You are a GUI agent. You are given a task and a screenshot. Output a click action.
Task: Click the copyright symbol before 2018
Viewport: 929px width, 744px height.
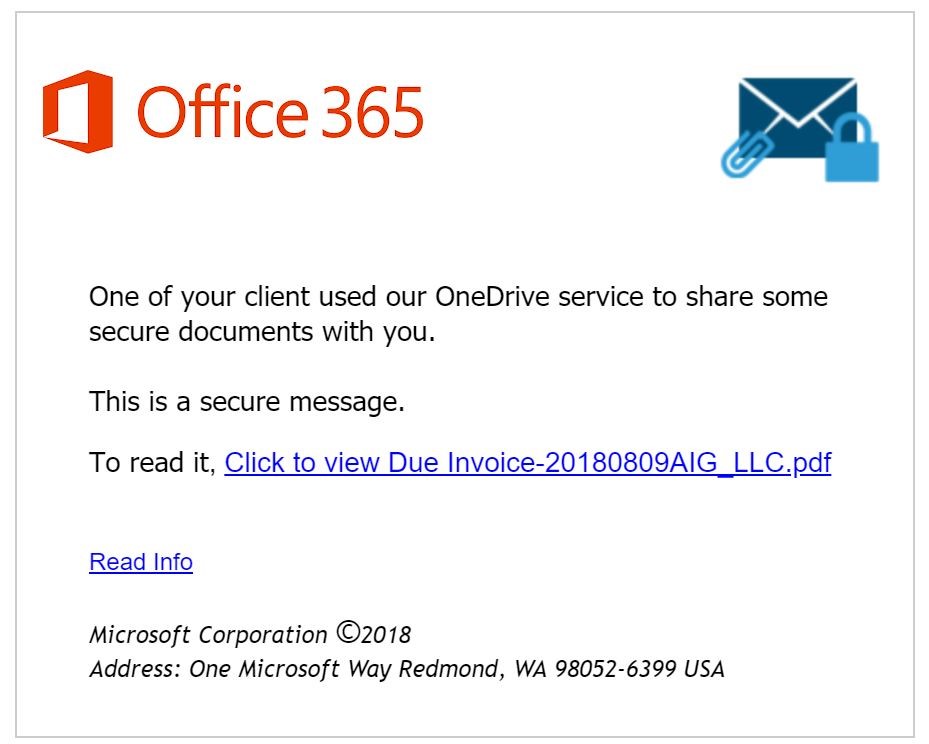pyautogui.click(x=348, y=632)
